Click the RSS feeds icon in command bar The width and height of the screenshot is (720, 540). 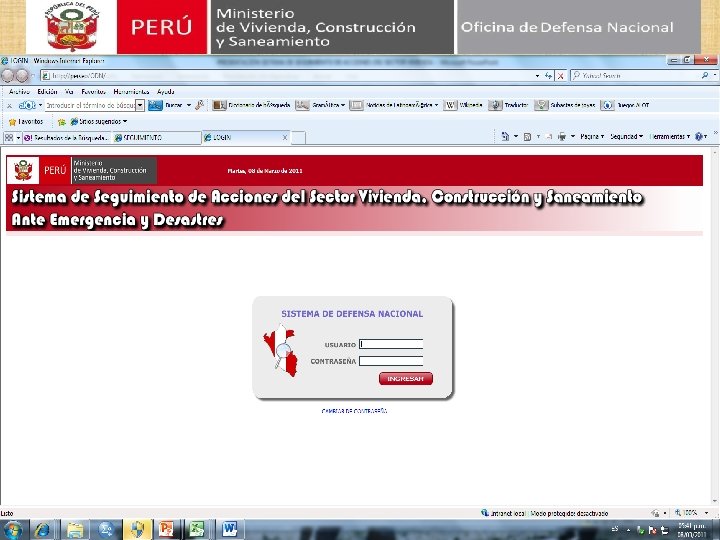527,136
